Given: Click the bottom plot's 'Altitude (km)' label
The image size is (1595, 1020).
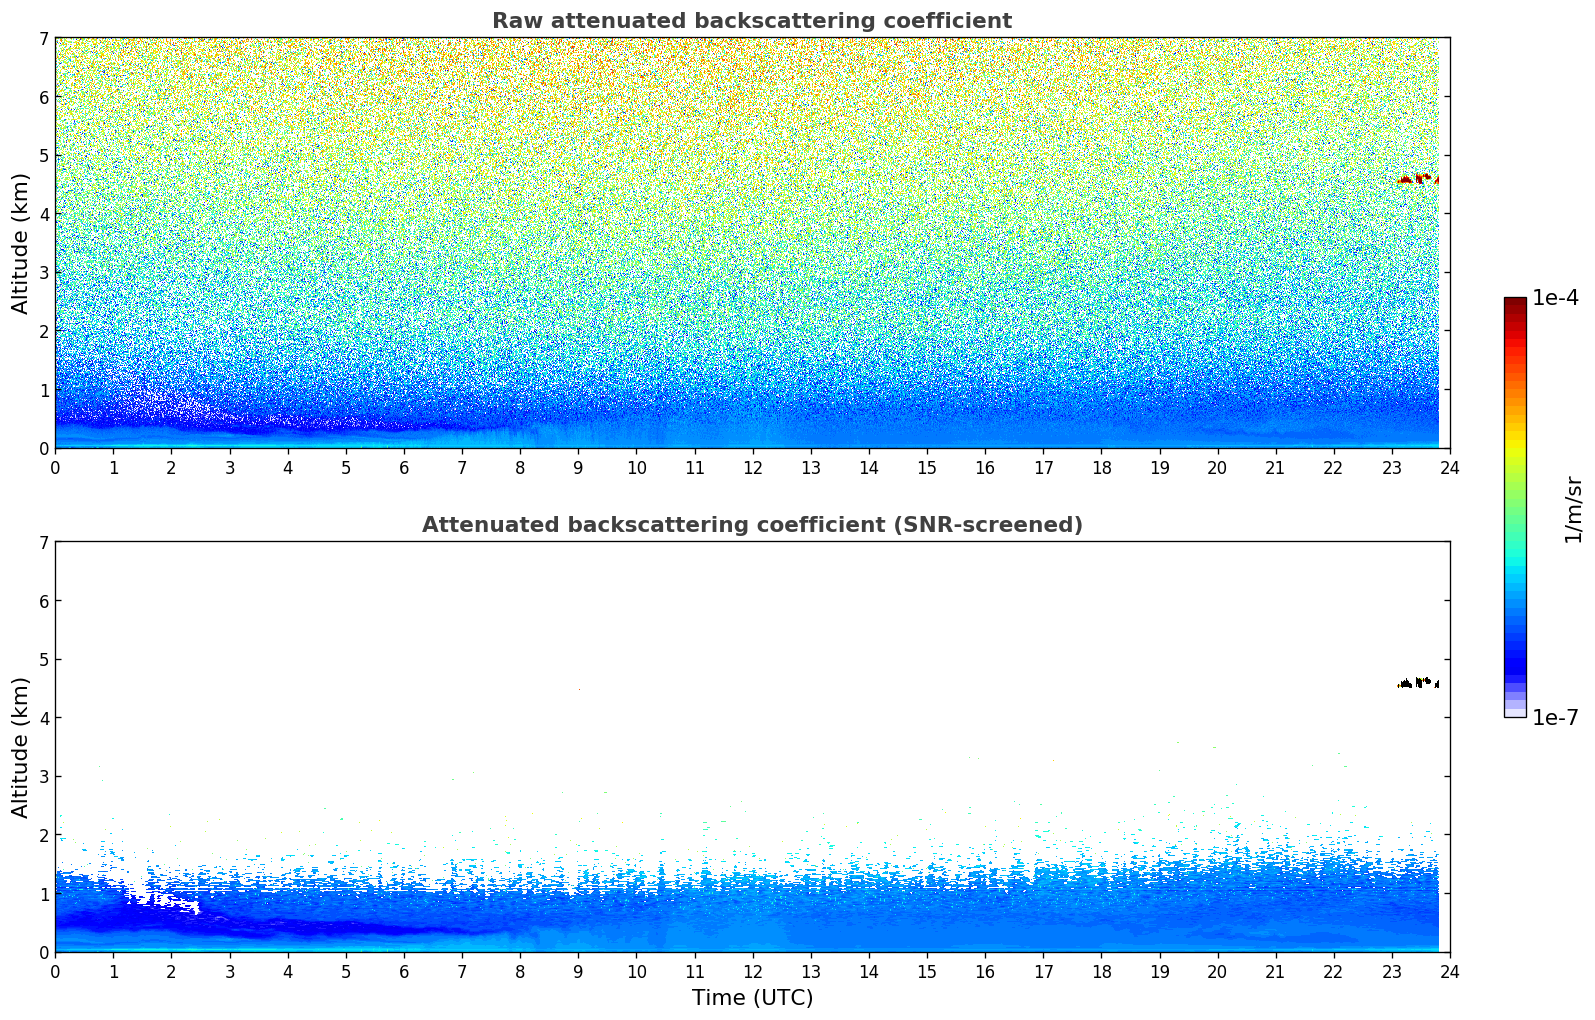Looking at the screenshot, I should (20, 747).
